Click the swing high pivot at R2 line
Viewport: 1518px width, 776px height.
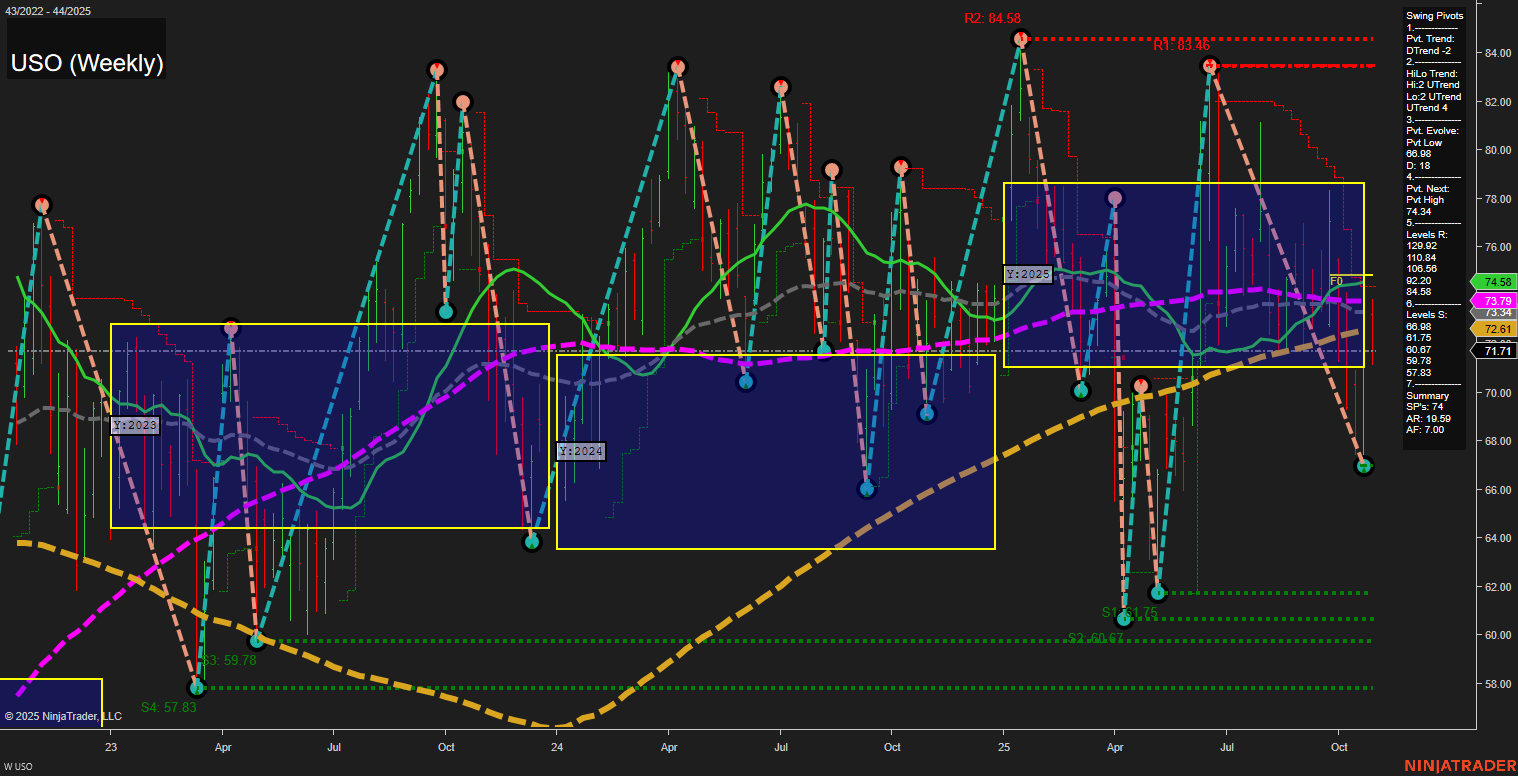pyautogui.click(x=1021, y=39)
